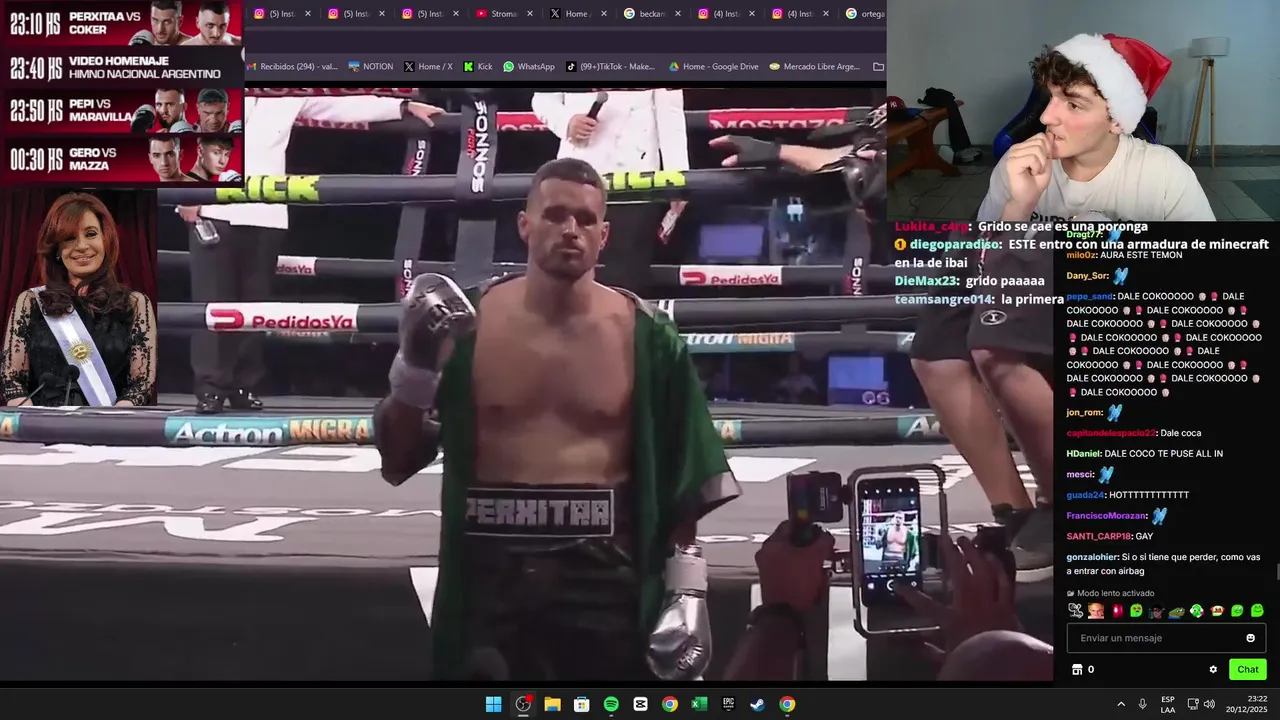Close the beckan Google tab

click(x=678, y=14)
